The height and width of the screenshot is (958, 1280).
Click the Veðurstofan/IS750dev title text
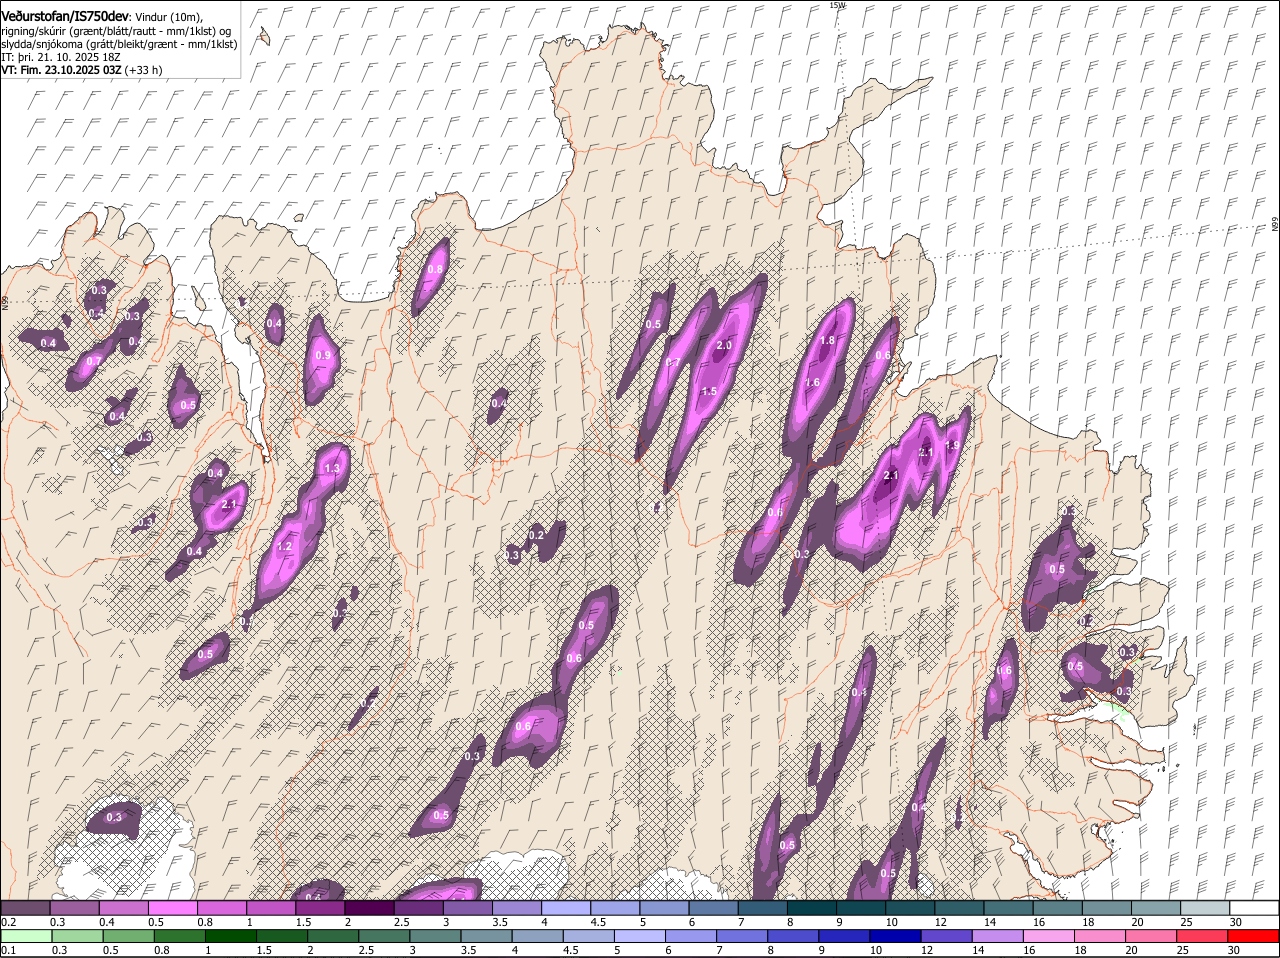(66, 16)
